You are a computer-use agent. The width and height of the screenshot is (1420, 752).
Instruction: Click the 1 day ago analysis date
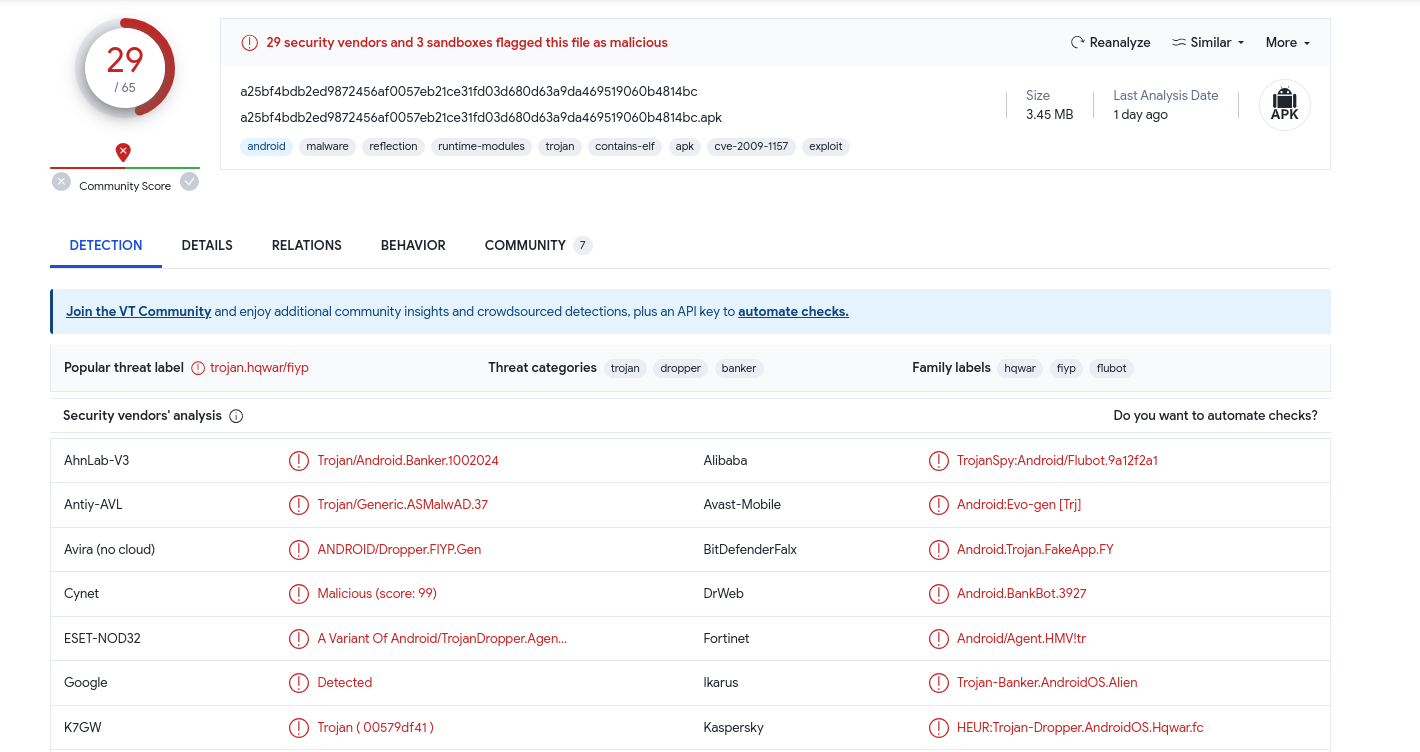[1140, 115]
